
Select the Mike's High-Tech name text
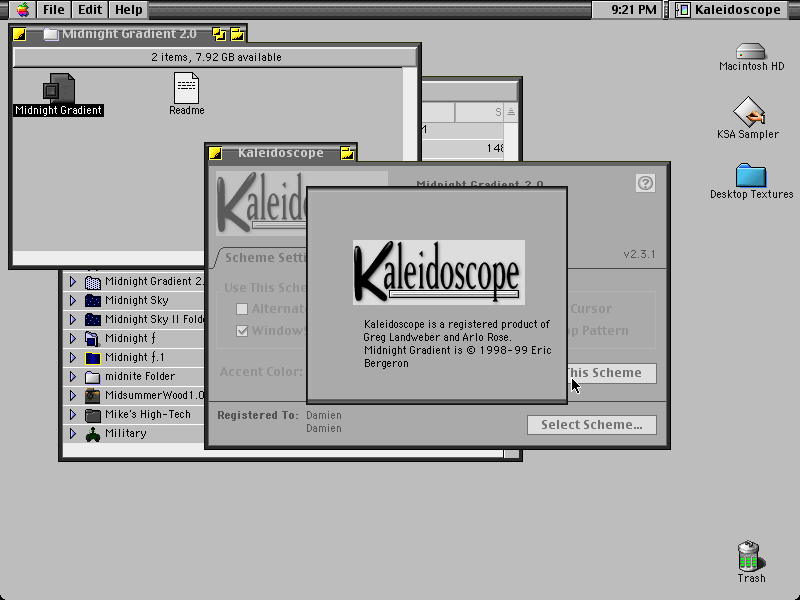[x=147, y=414]
